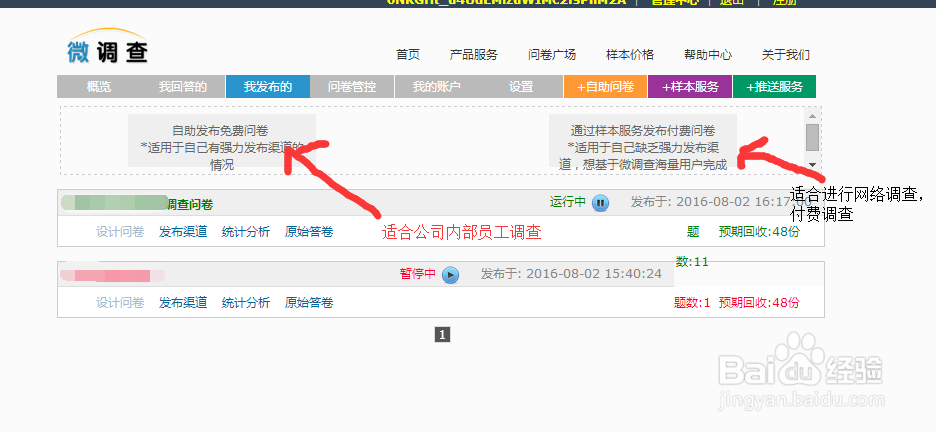Click page number 1 in pagination
This screenshot has height=432, width=936.
coord(442,335)
